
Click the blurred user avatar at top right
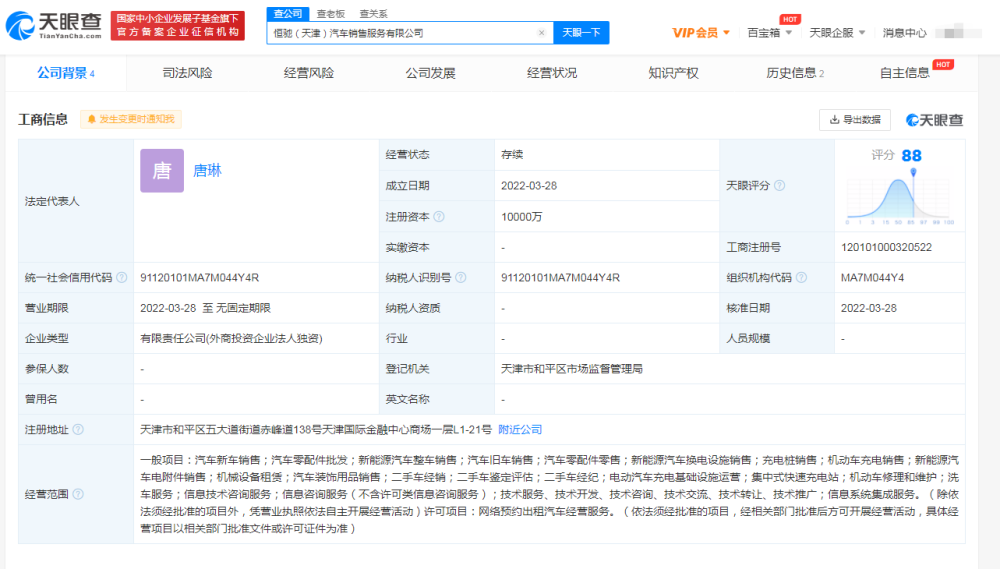point(959,31)
